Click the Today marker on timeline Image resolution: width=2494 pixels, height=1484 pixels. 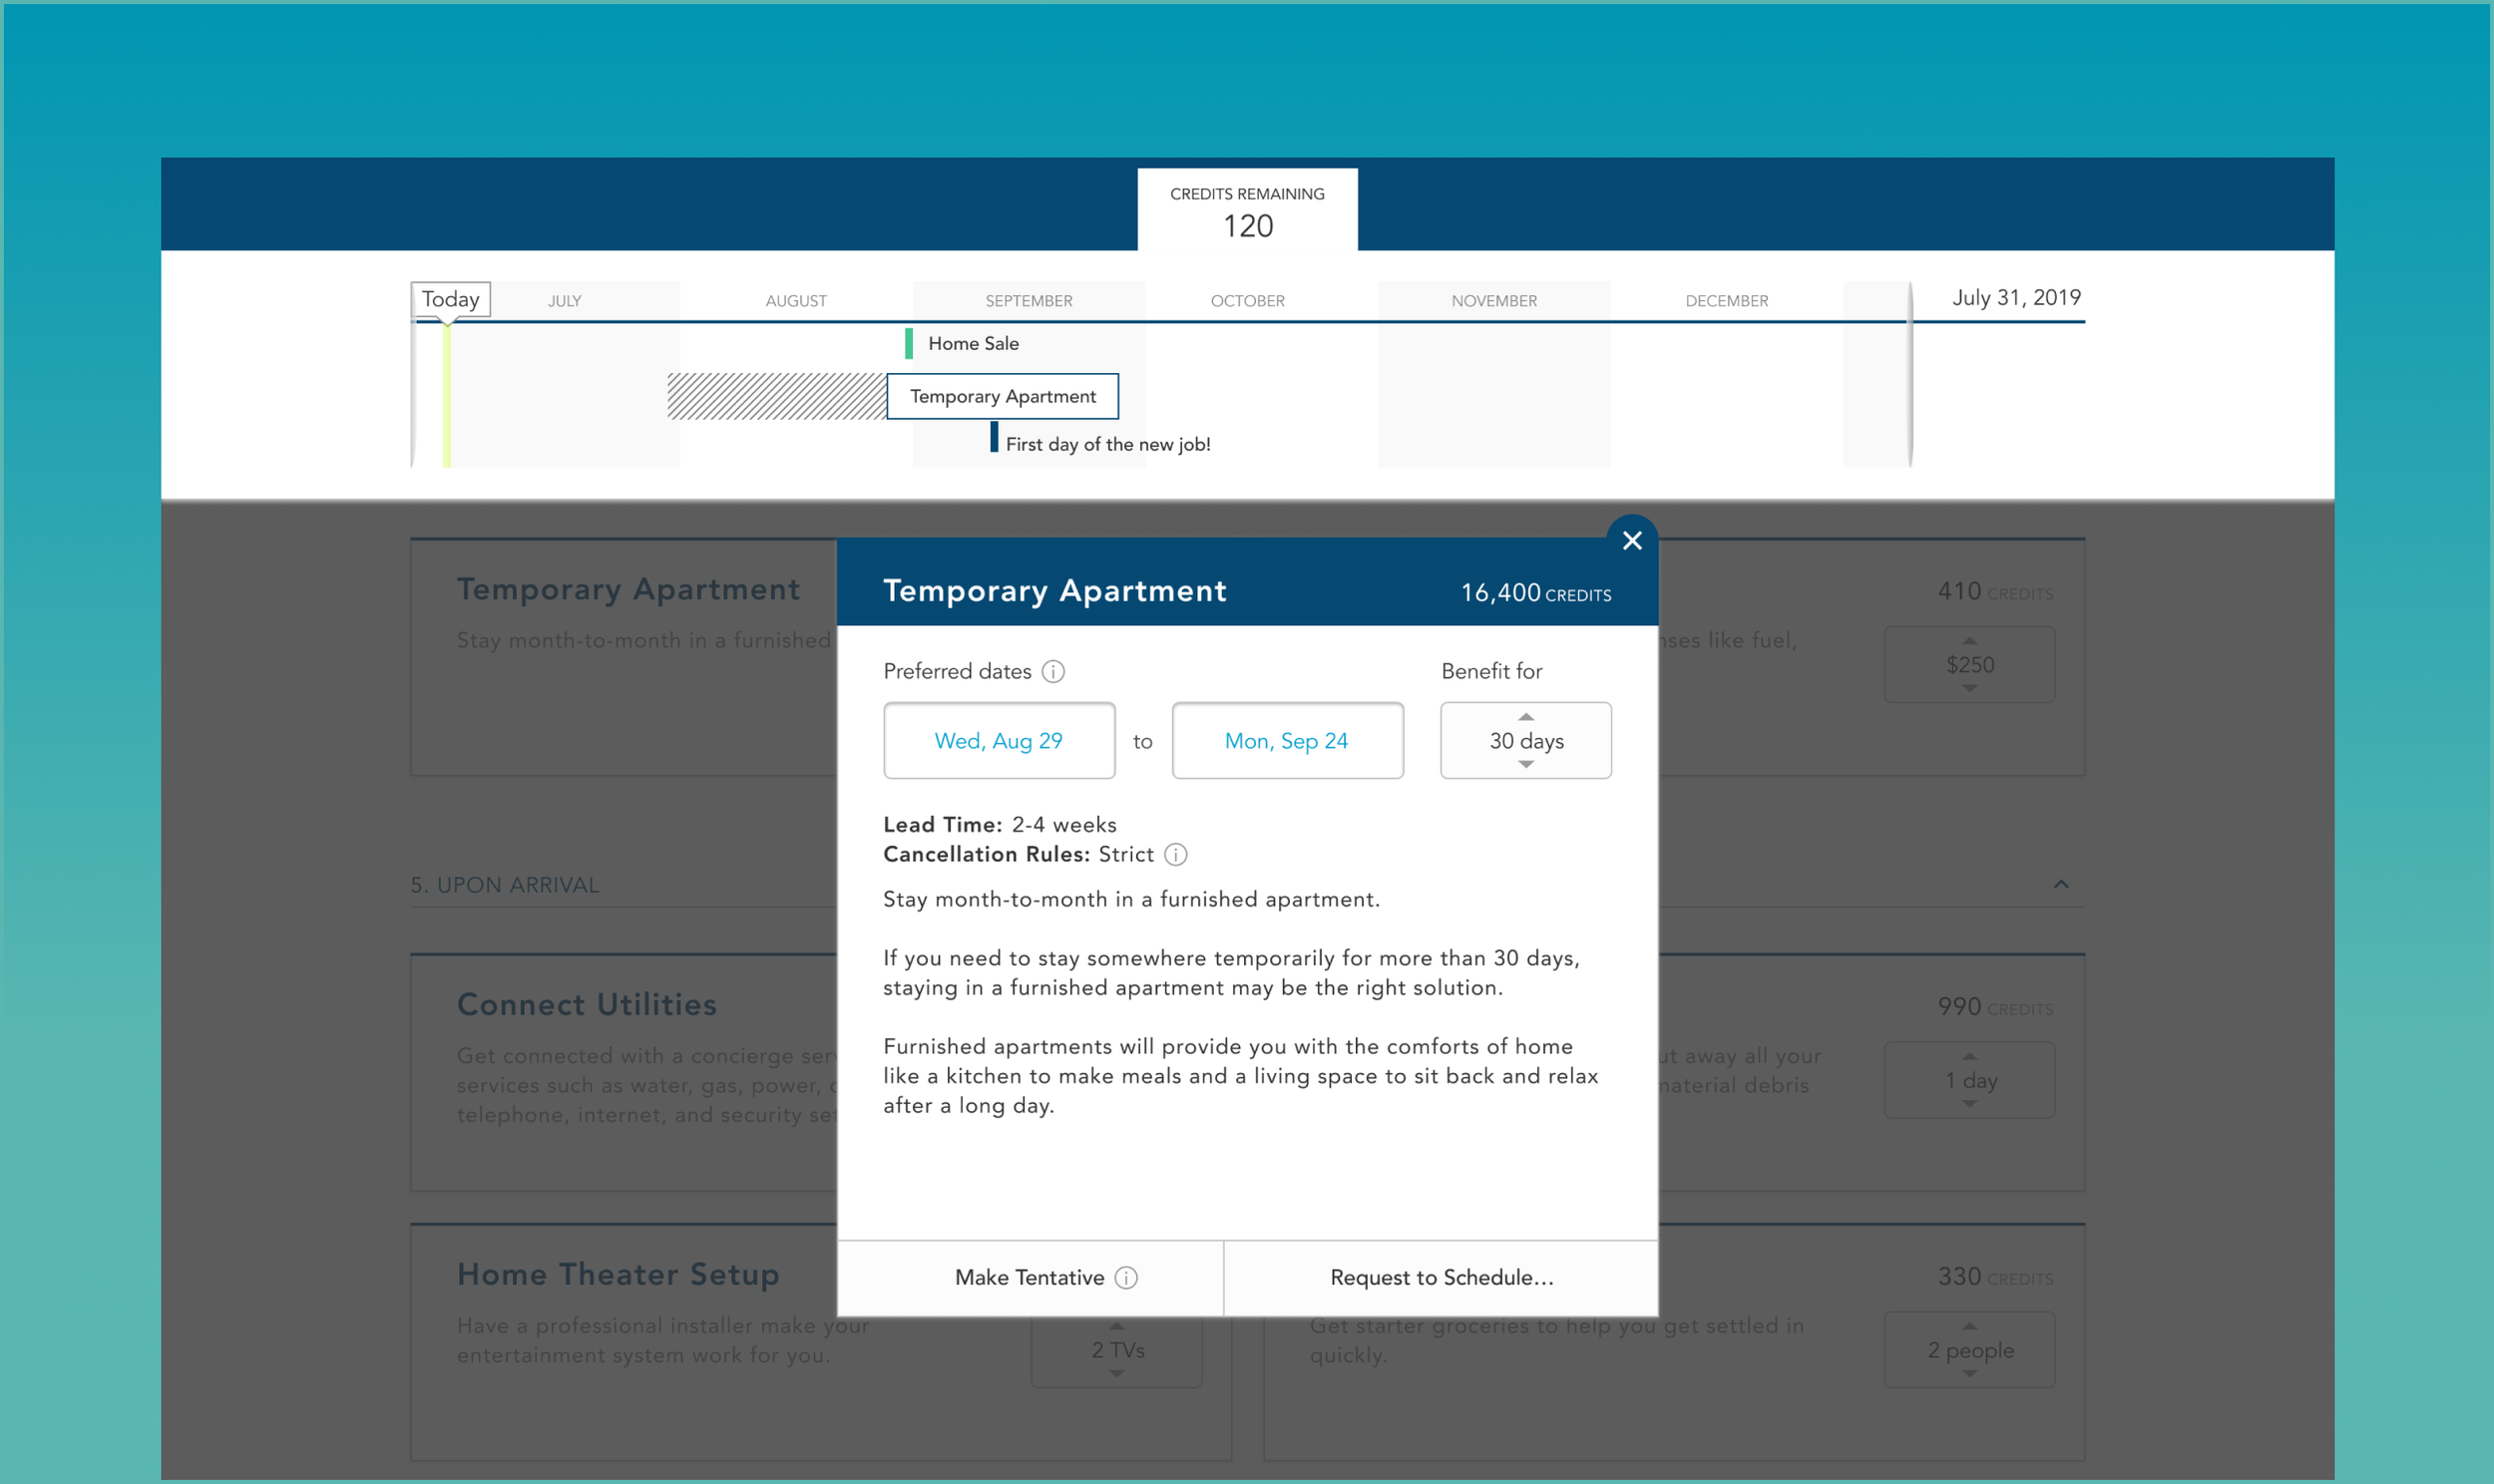[x=450, y=300]
